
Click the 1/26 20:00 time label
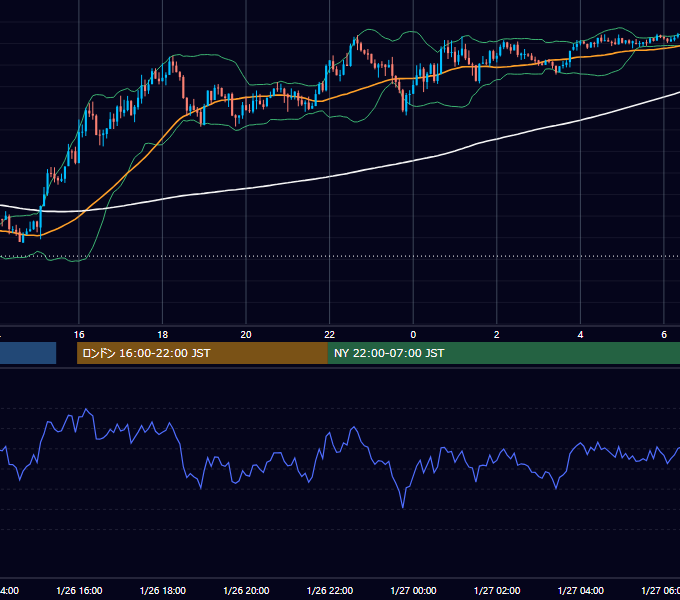pyautogui.click(x=246, y=590)
